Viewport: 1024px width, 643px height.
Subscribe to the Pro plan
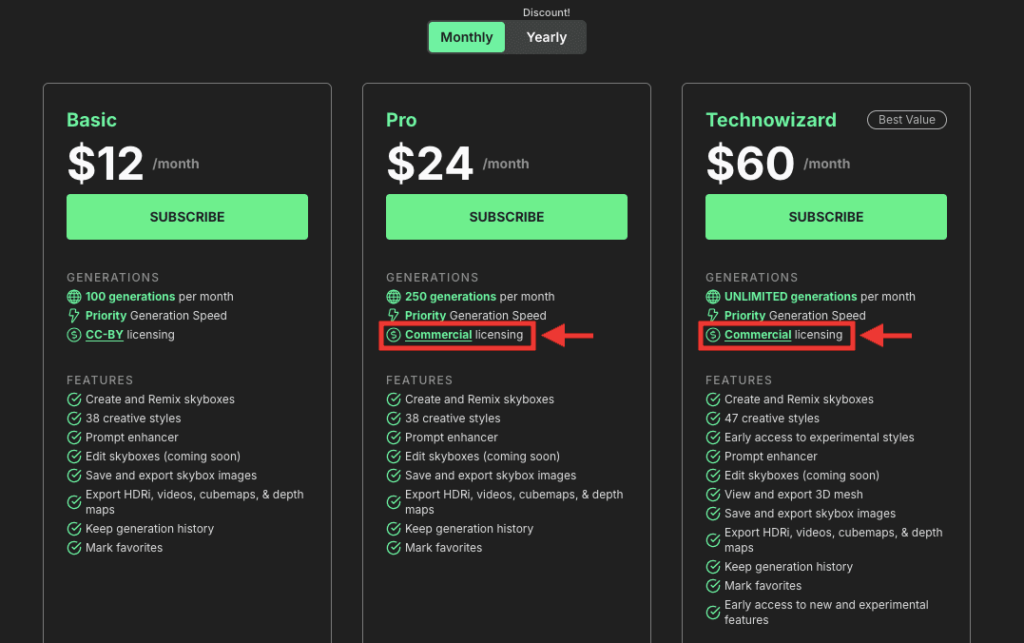506,217
